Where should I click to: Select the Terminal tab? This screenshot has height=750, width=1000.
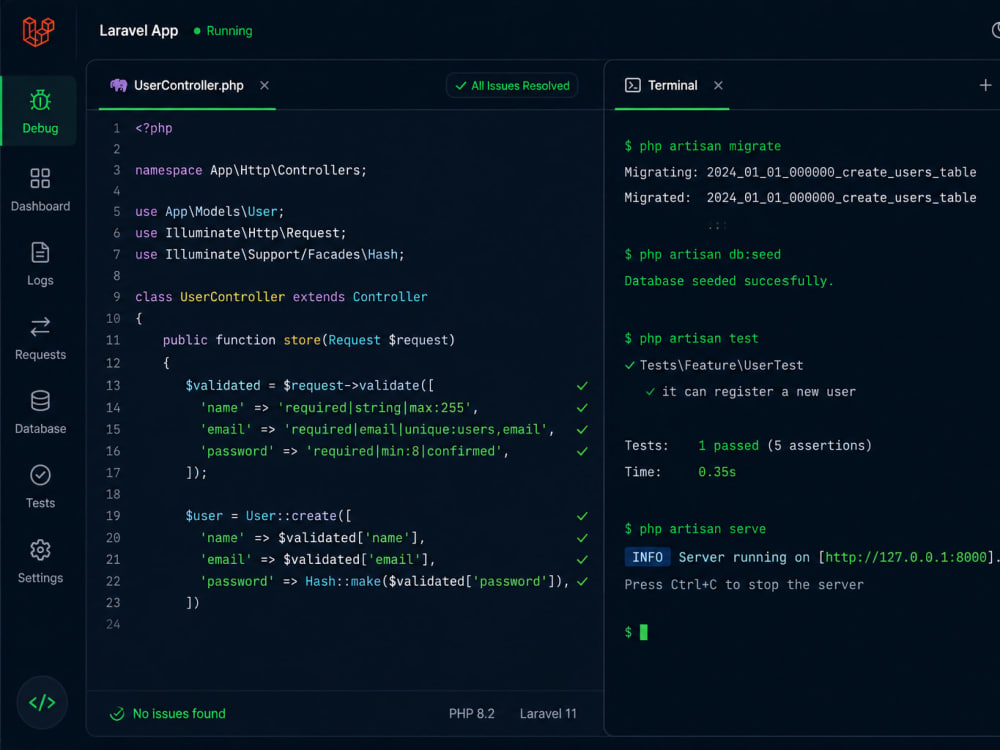tap(672, 85)
